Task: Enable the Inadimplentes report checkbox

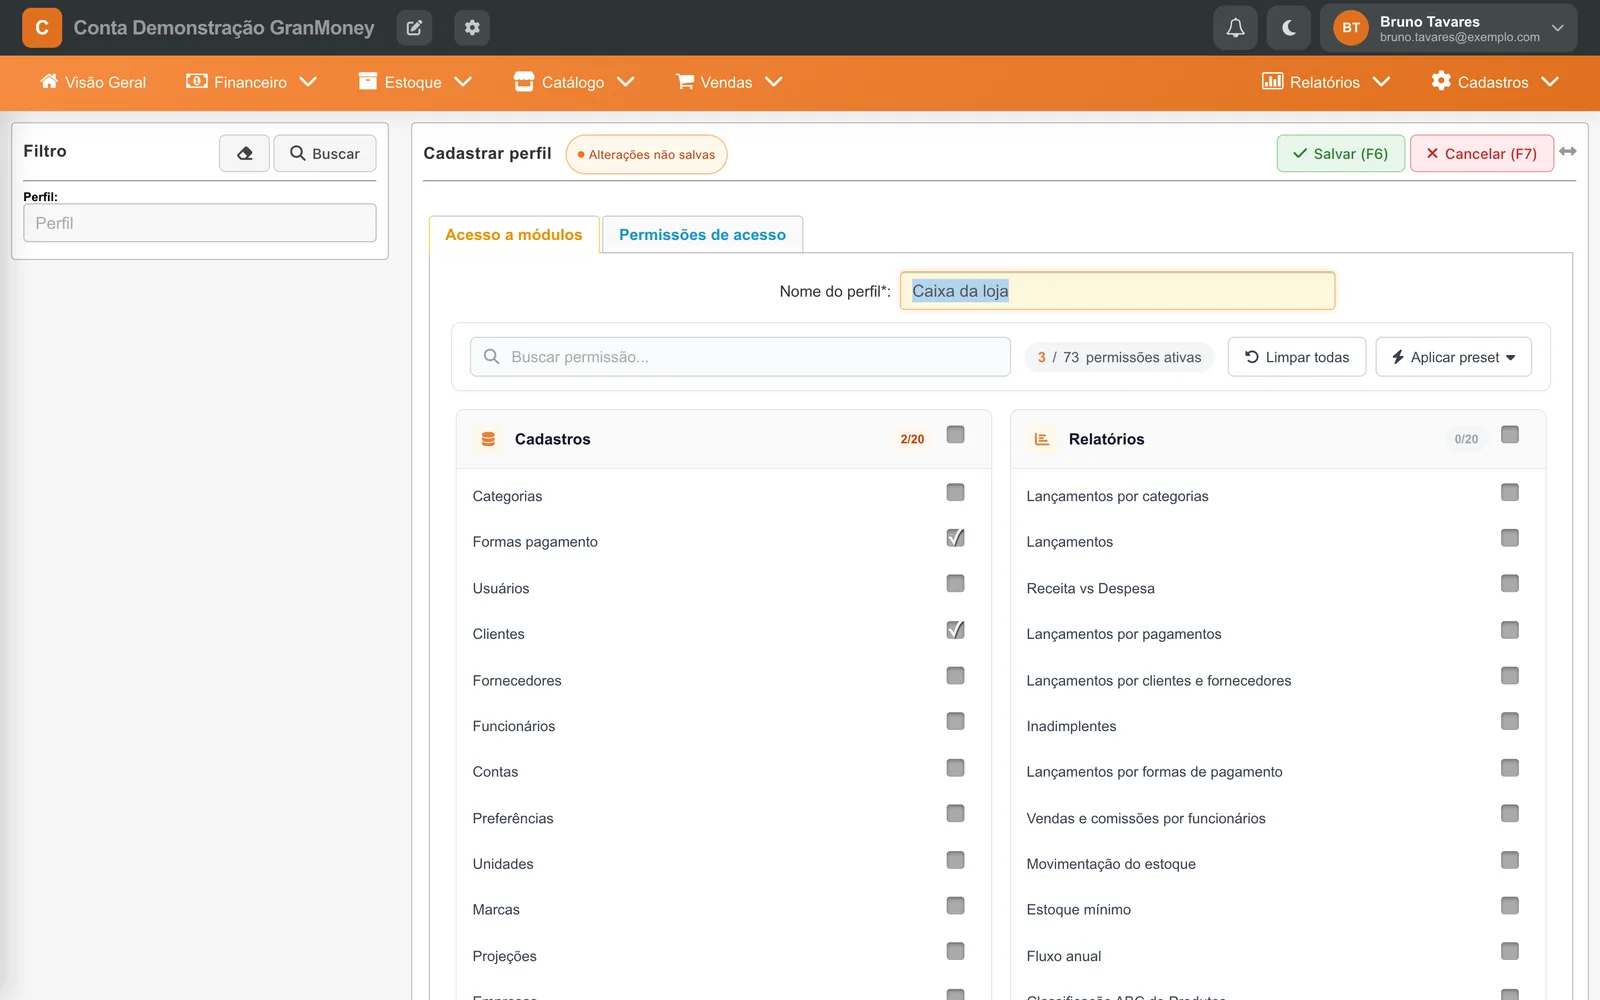Action: [x=1510, y=721]
